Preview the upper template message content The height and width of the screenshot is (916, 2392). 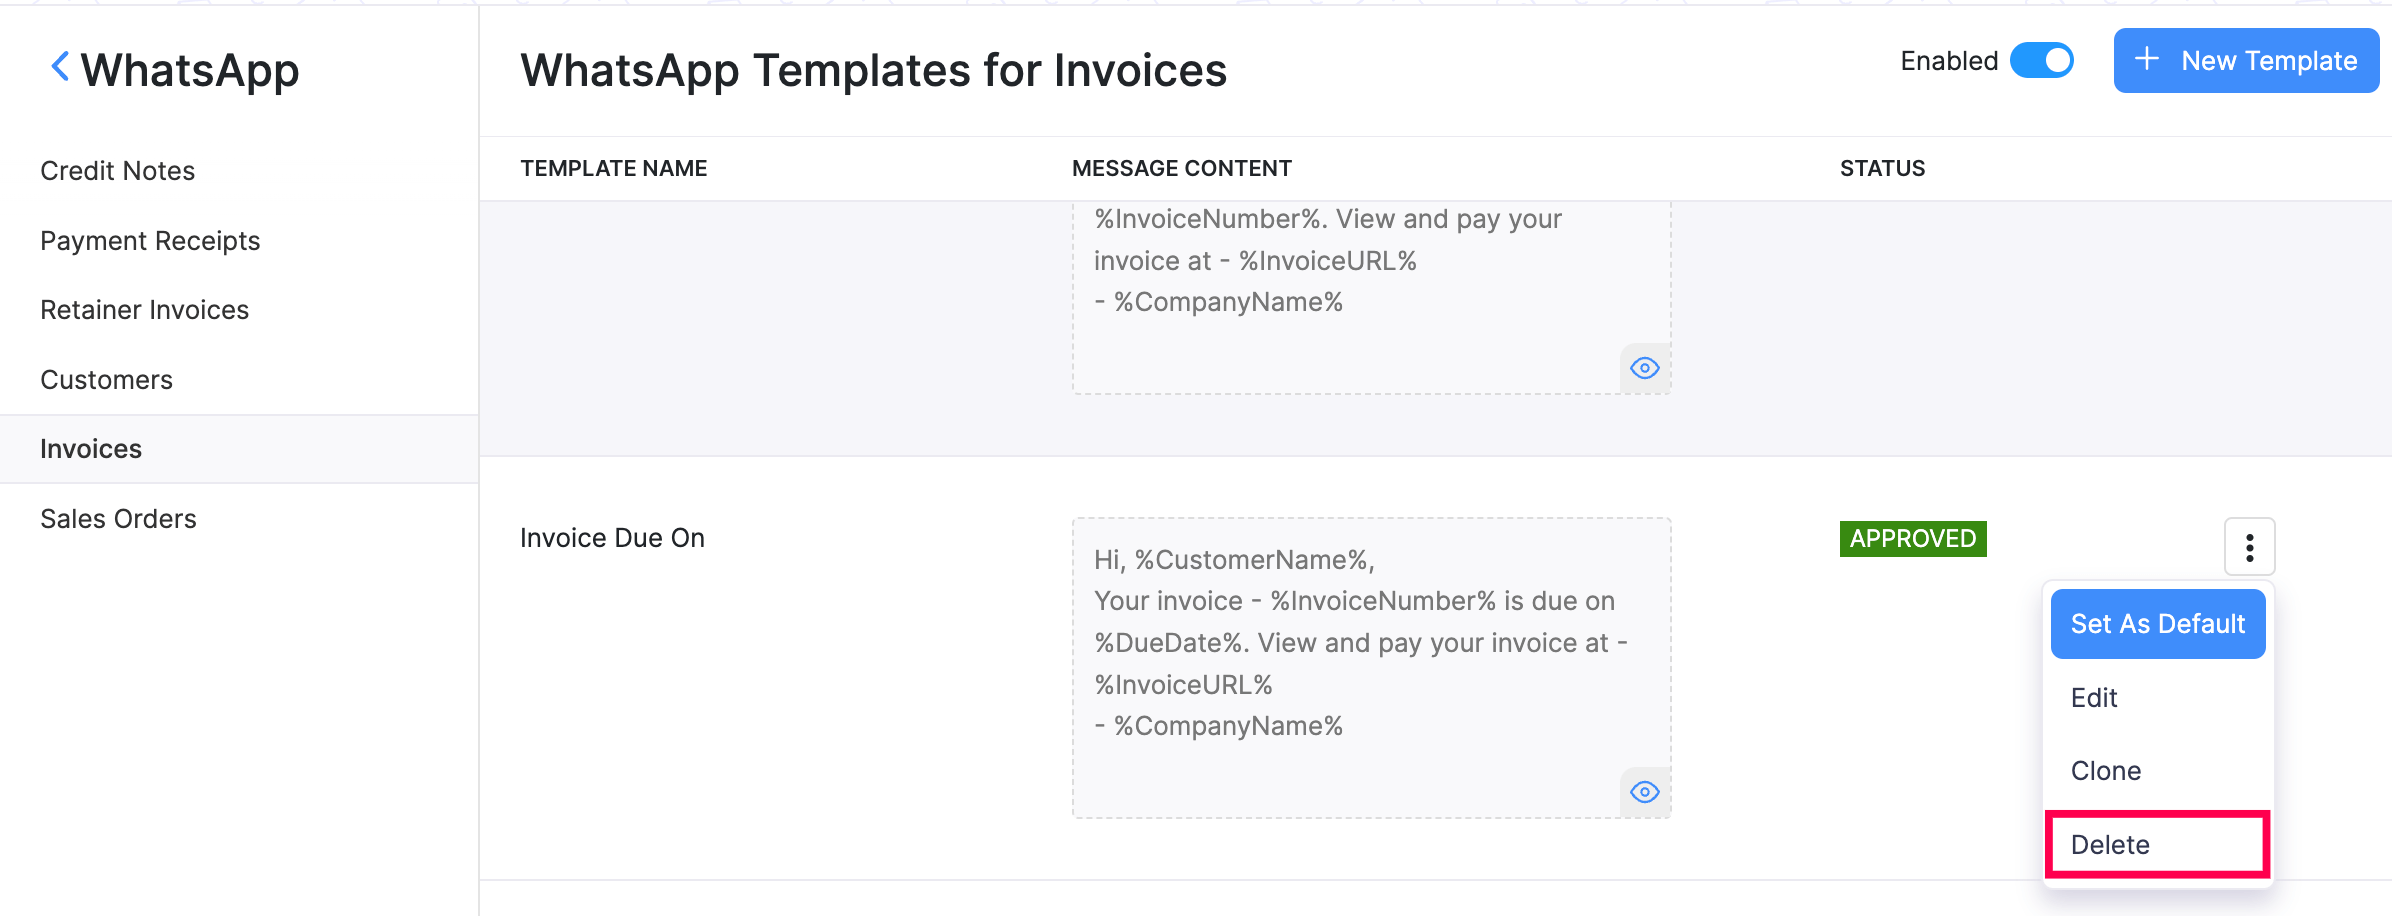[x=1644, y=368]
